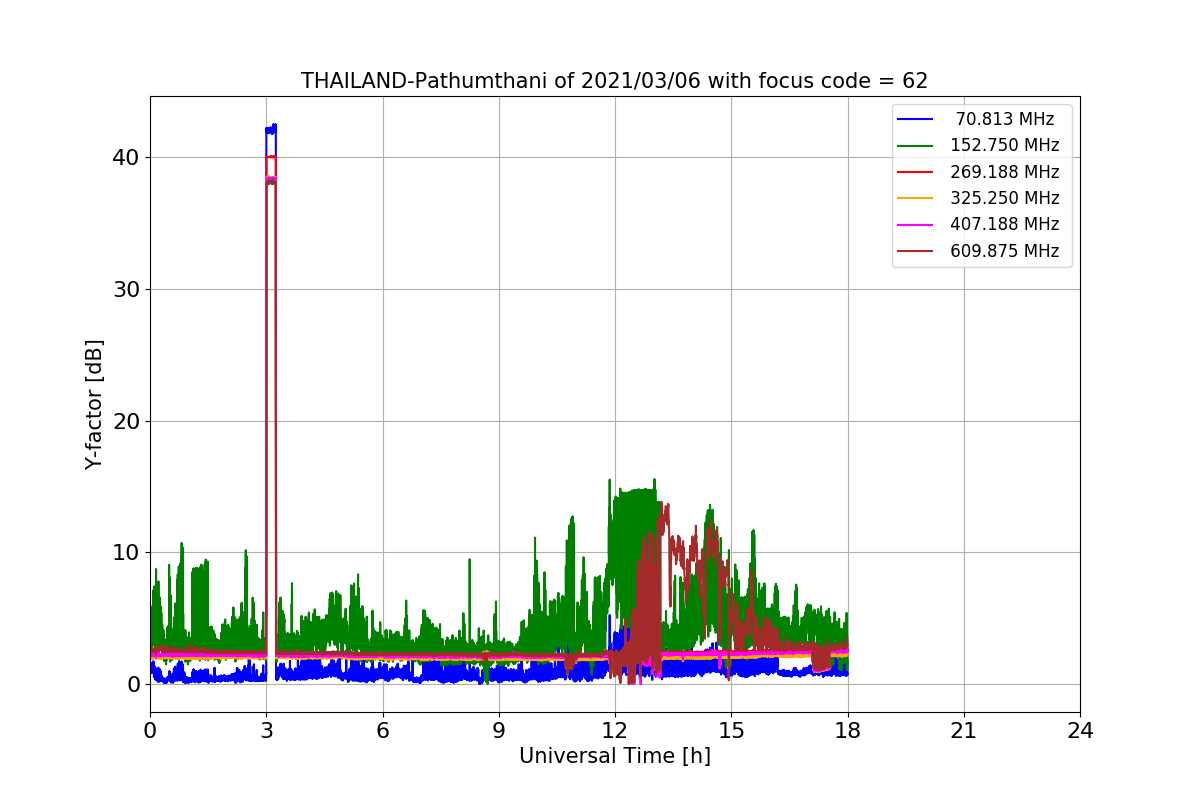Screen dimensions: 1200x800
Task: Click the 40 tick label on y-axis
Action: [127, 158]
